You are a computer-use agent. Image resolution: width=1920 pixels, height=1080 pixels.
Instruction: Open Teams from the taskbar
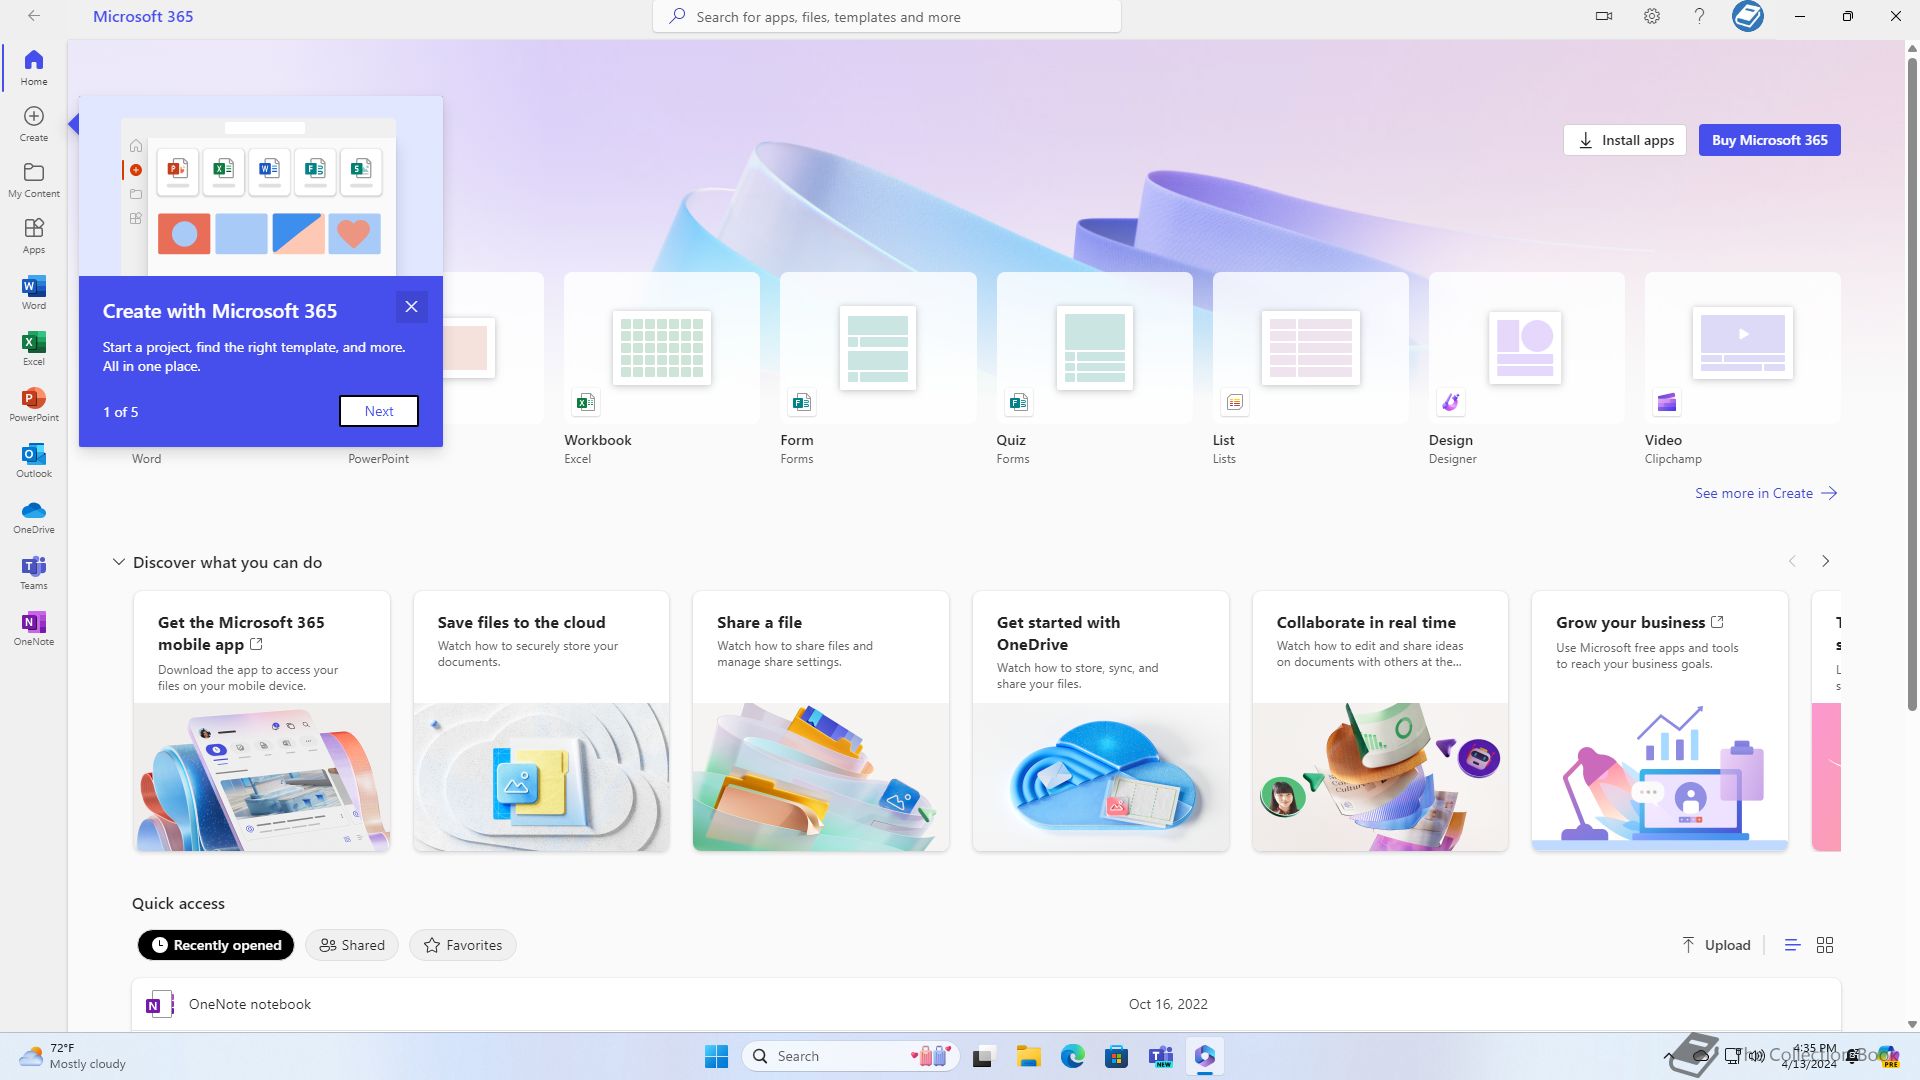pos(1161,1056)
